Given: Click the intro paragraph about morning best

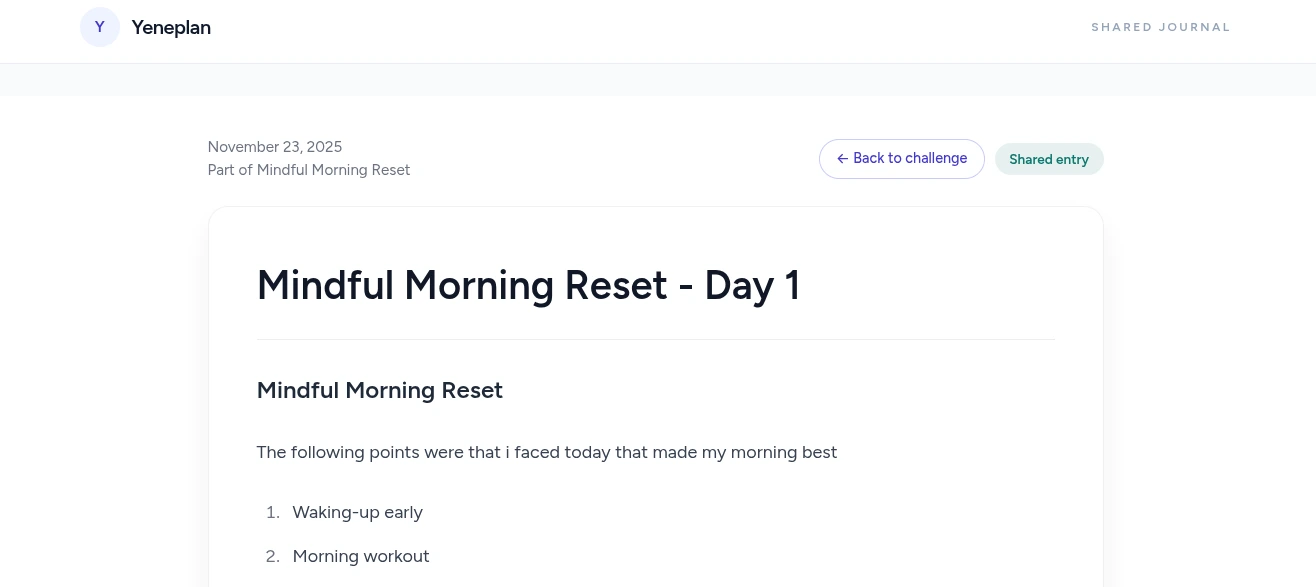Looking at the screenshot, I should [546, 452].
